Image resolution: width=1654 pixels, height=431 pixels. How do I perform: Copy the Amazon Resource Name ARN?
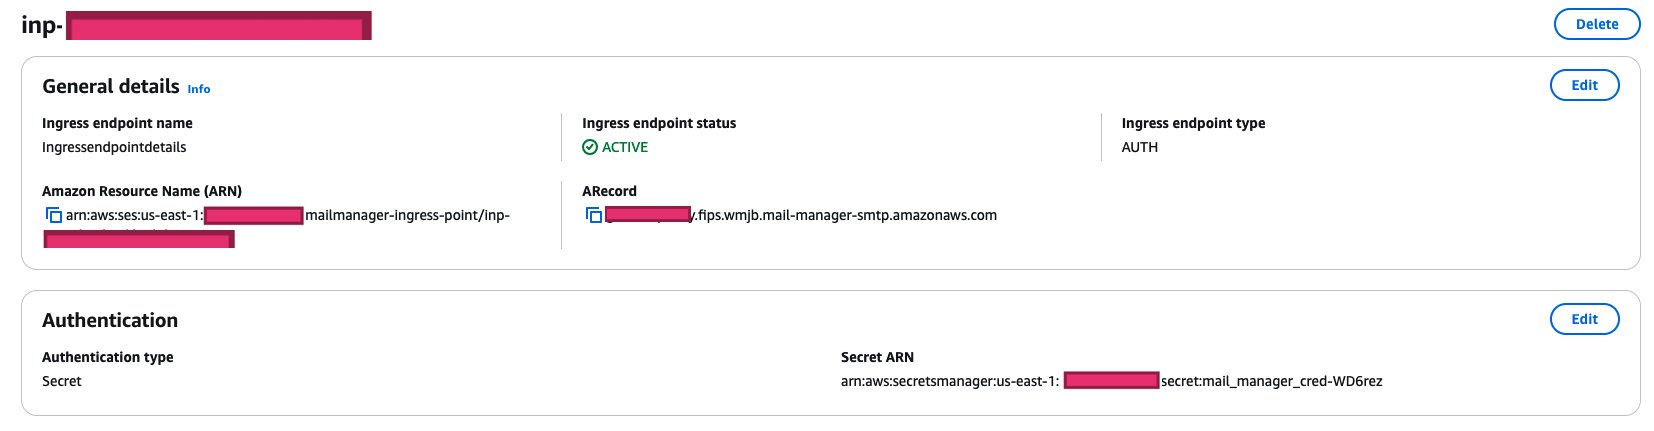[54, 215]
